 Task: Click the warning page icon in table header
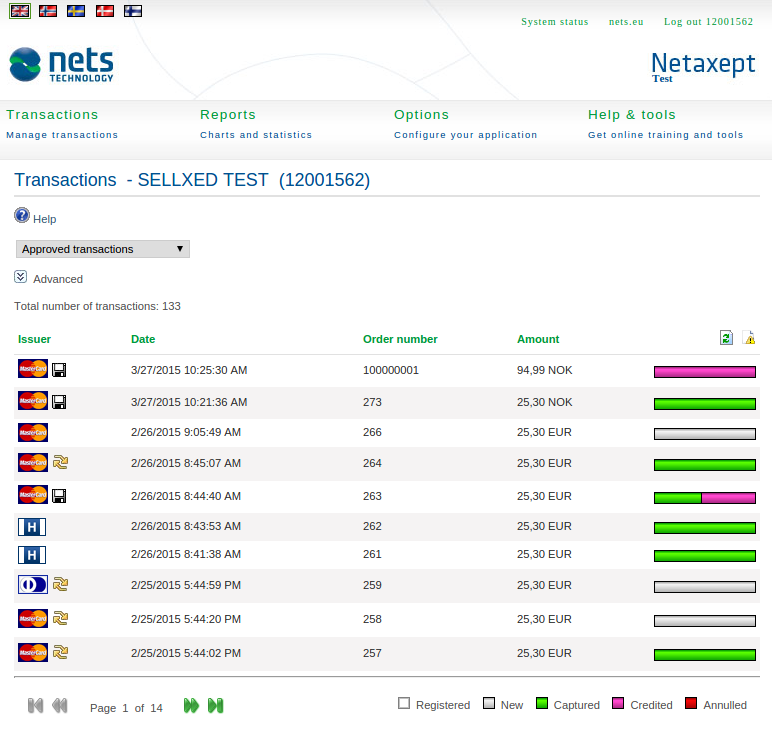coord(749,337)
